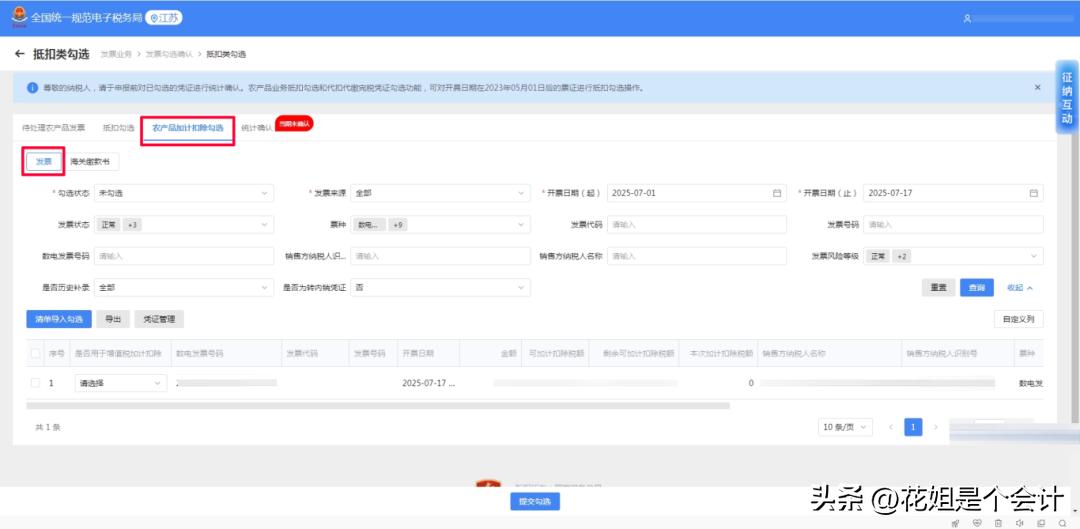
Task: Expand the 发票状态 multi-select
Action: (x=183, y=225)
